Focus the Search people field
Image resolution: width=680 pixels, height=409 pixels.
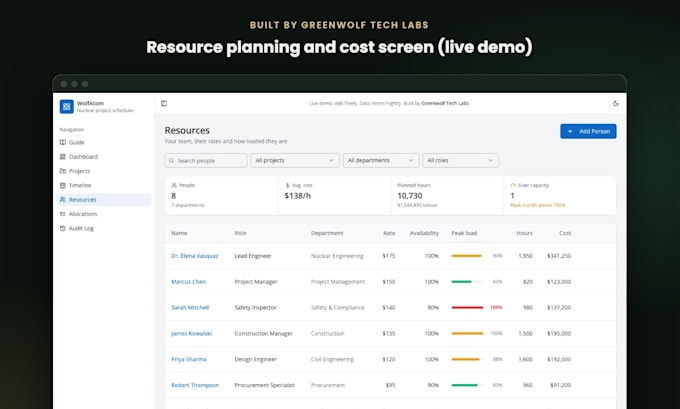(206, 160)
